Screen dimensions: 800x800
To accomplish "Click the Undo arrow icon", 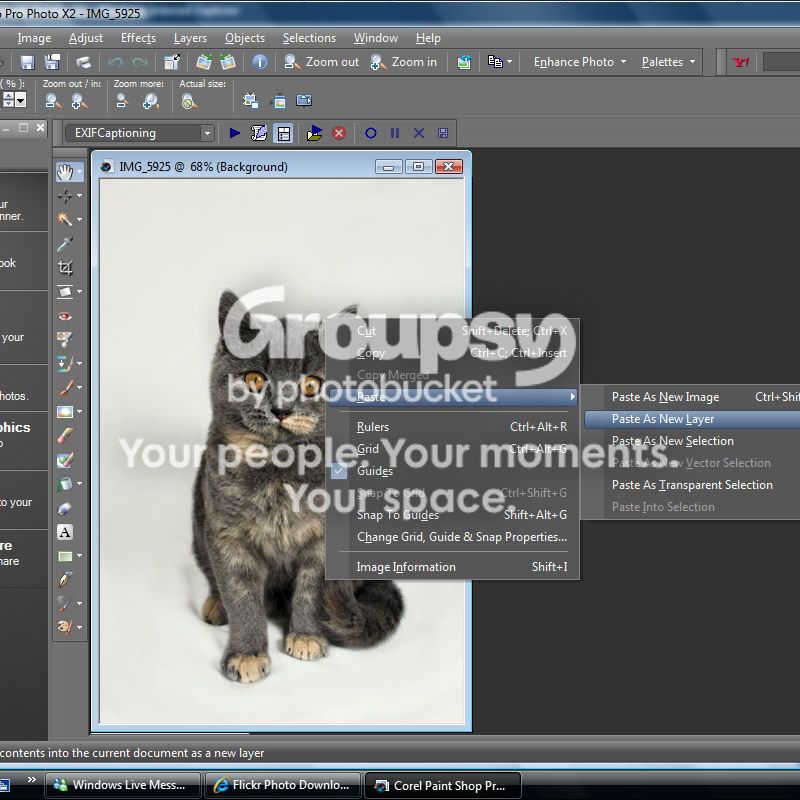I will [116, 62].
